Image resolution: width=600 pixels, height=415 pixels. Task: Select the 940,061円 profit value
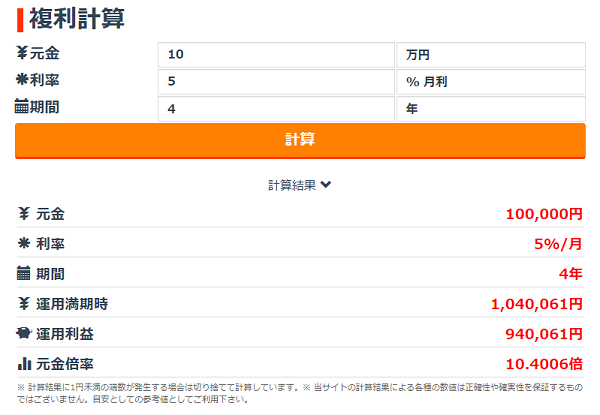[x=544, y=334]
